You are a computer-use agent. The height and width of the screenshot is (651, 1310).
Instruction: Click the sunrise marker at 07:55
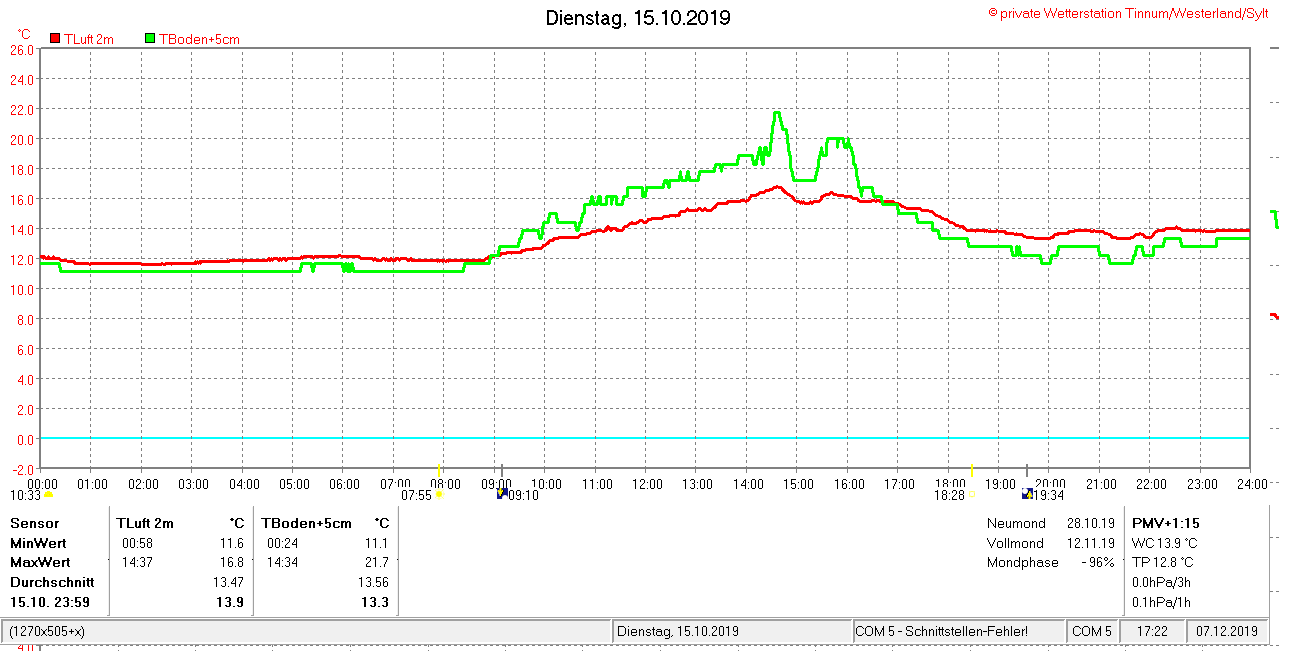point(438,494)
